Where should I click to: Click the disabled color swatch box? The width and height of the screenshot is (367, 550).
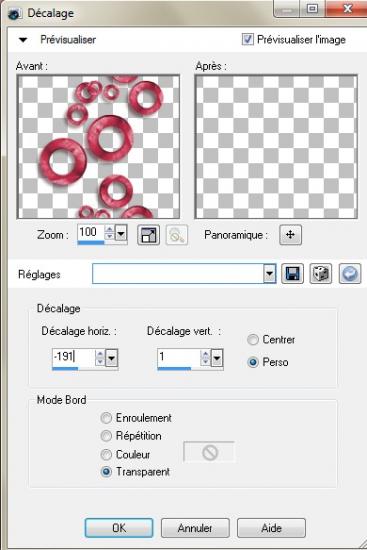tap(209, 452)
